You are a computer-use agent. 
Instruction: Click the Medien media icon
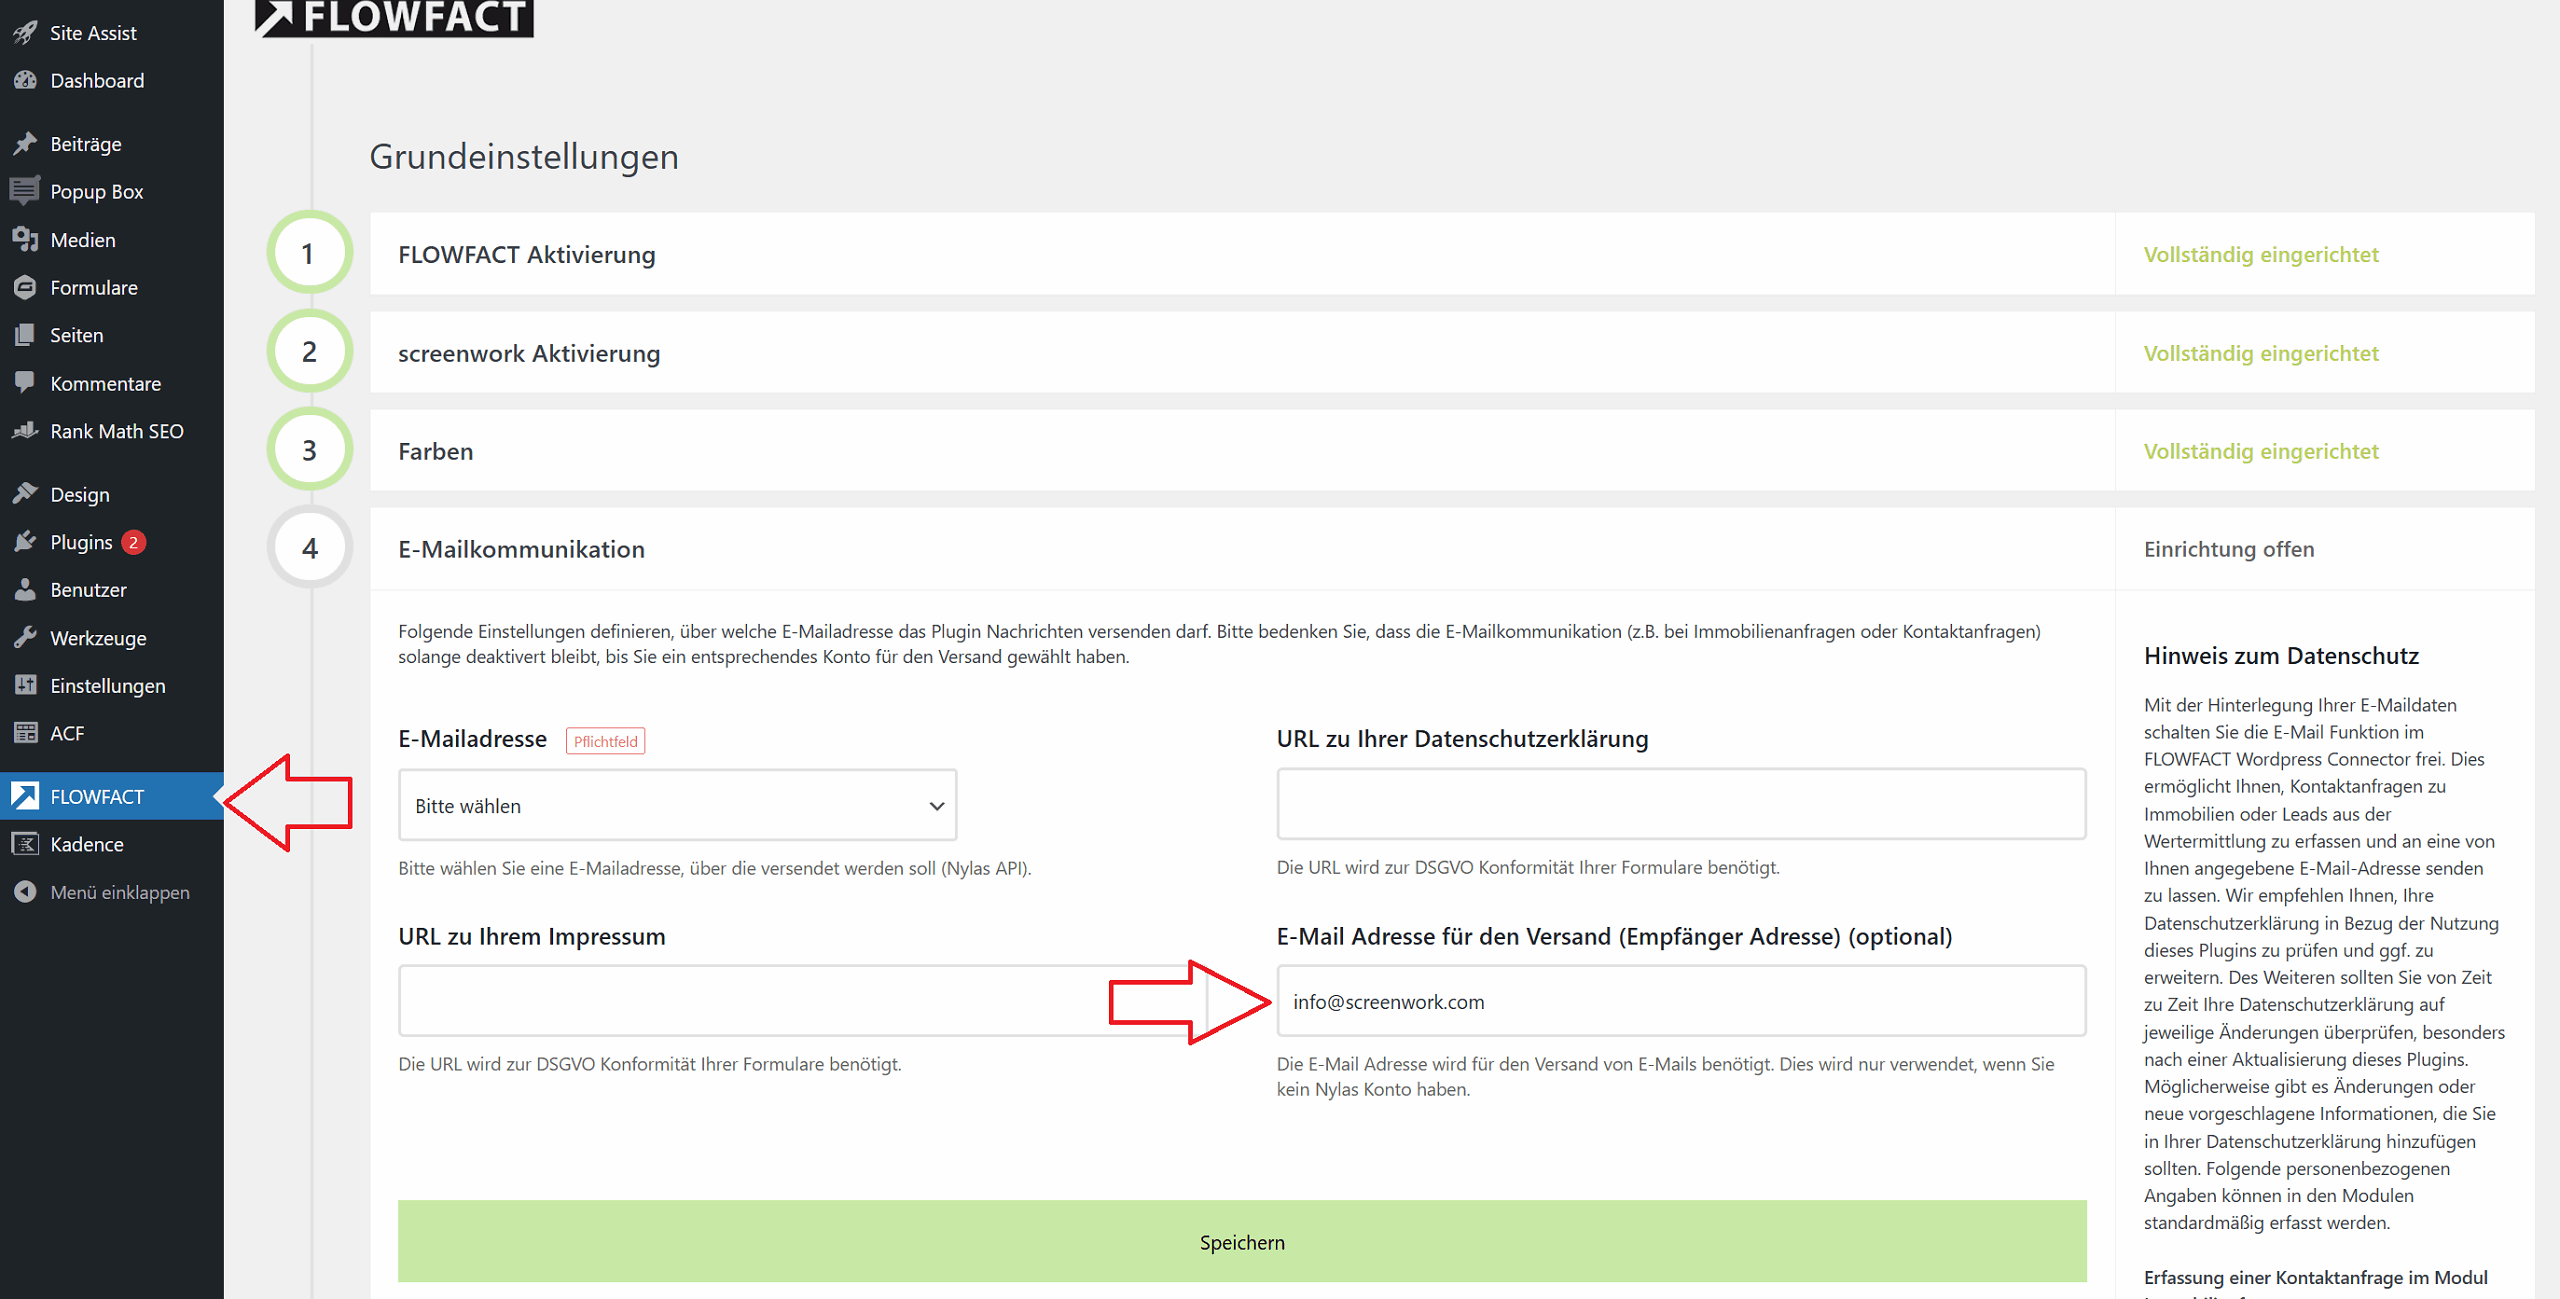25,239
